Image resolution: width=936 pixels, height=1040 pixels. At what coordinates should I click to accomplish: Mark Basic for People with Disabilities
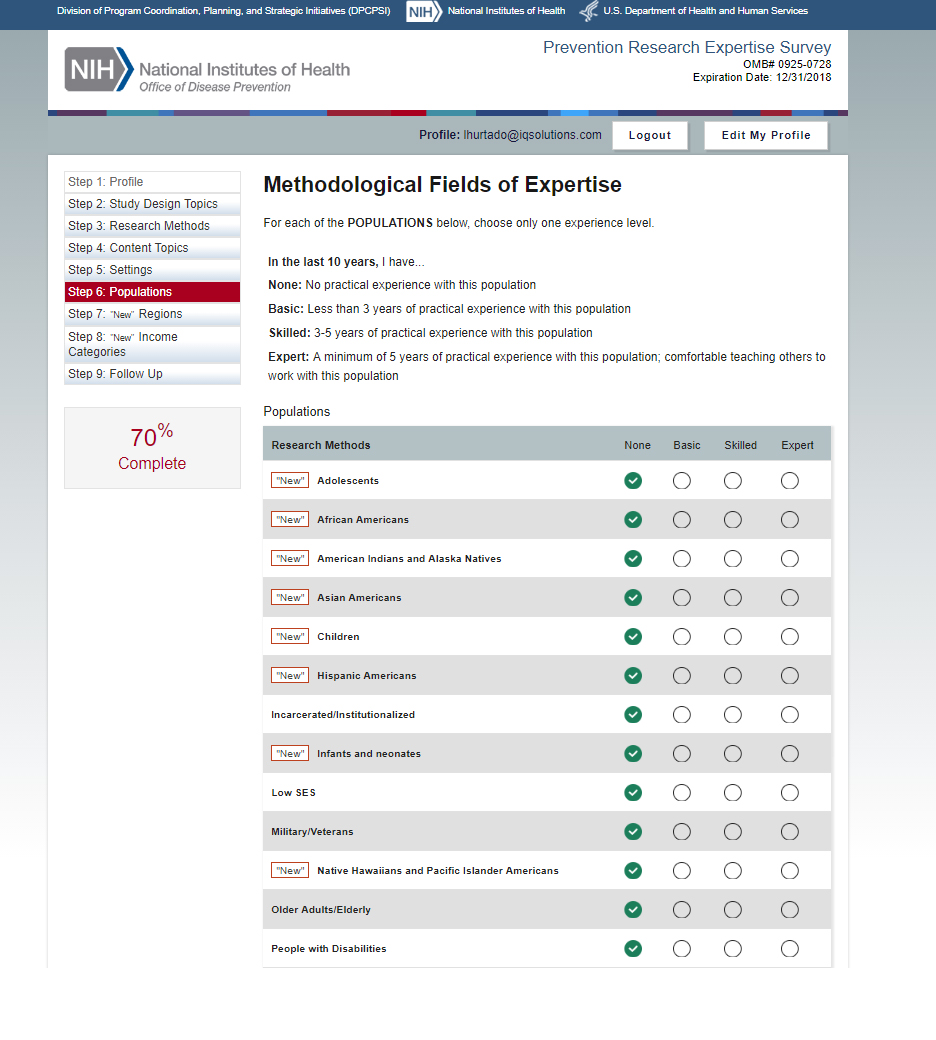pyautogui.click(x=682, y=949)
